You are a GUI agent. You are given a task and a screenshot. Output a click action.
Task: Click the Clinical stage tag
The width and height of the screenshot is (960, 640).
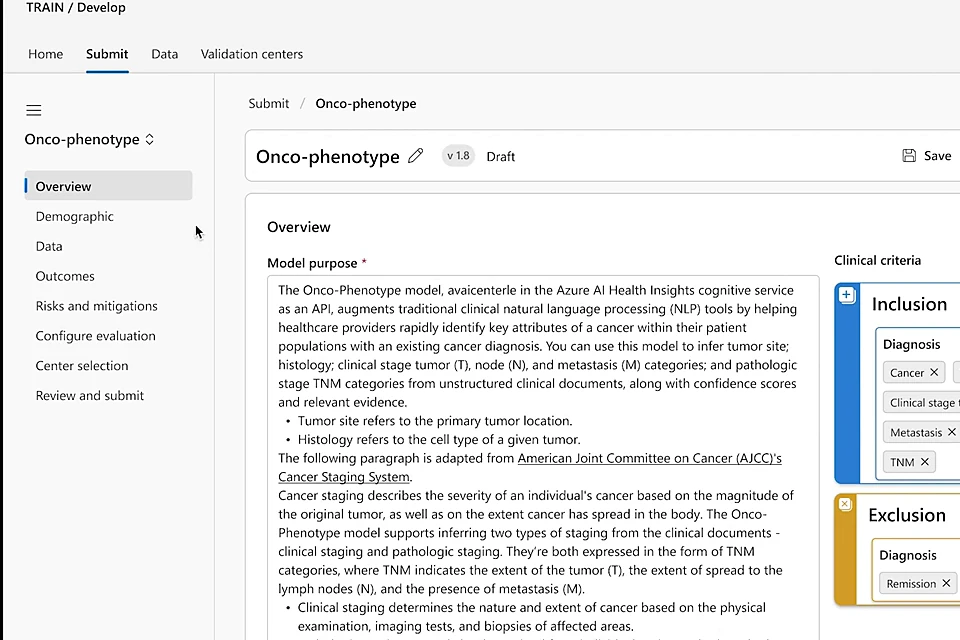[x=921, y=402]
